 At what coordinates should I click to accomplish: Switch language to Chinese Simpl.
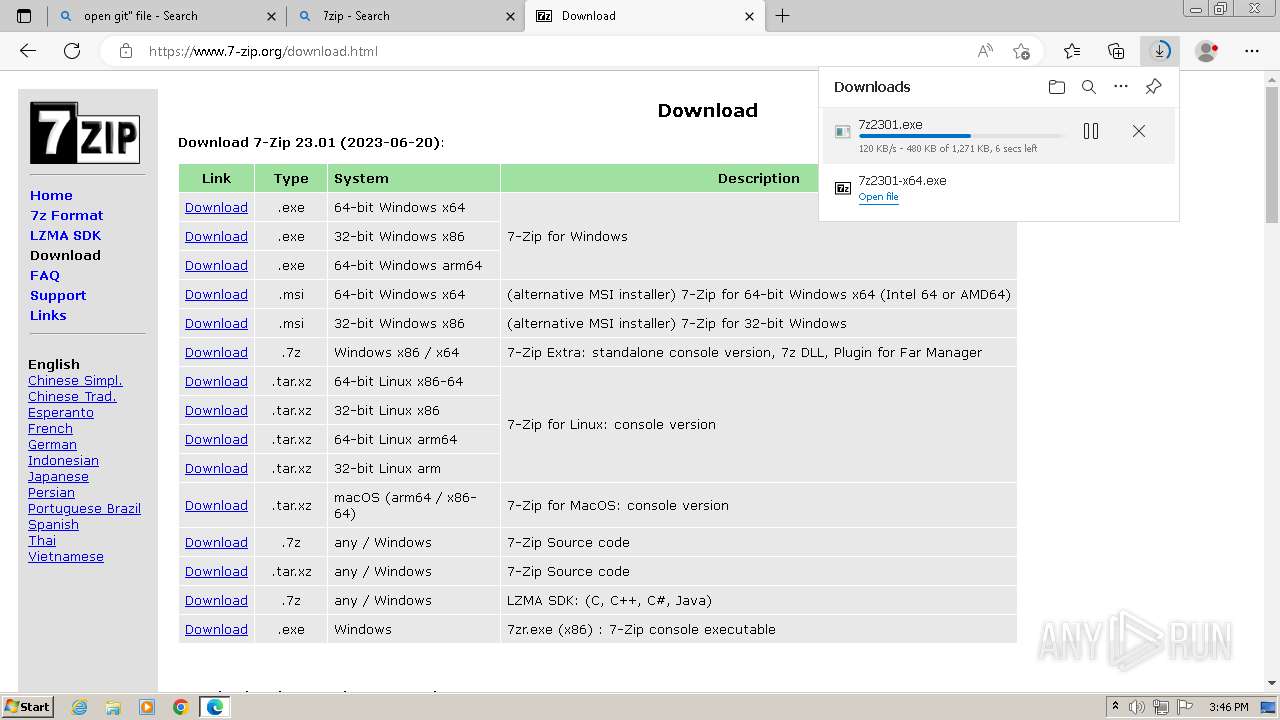[75, 380]
